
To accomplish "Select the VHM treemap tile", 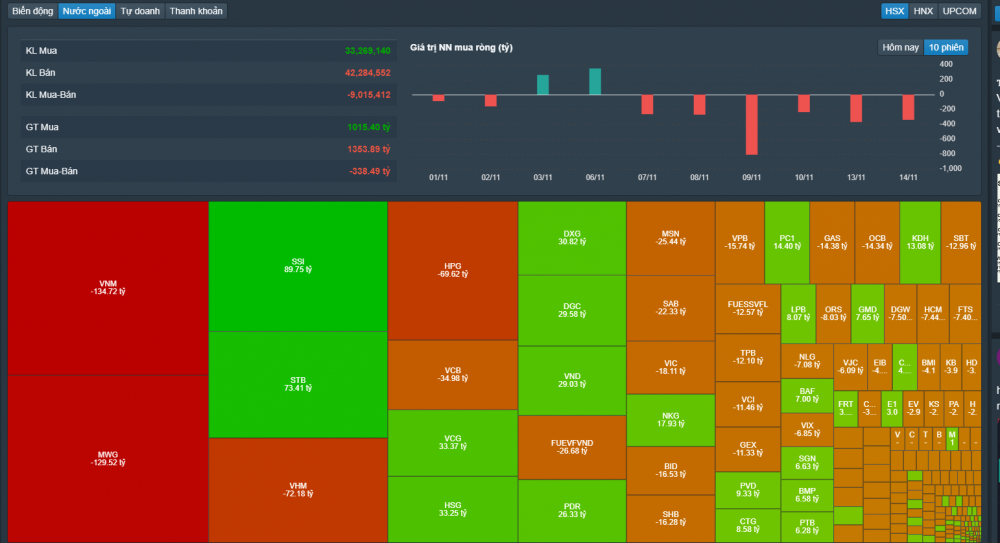I will 298,490.
